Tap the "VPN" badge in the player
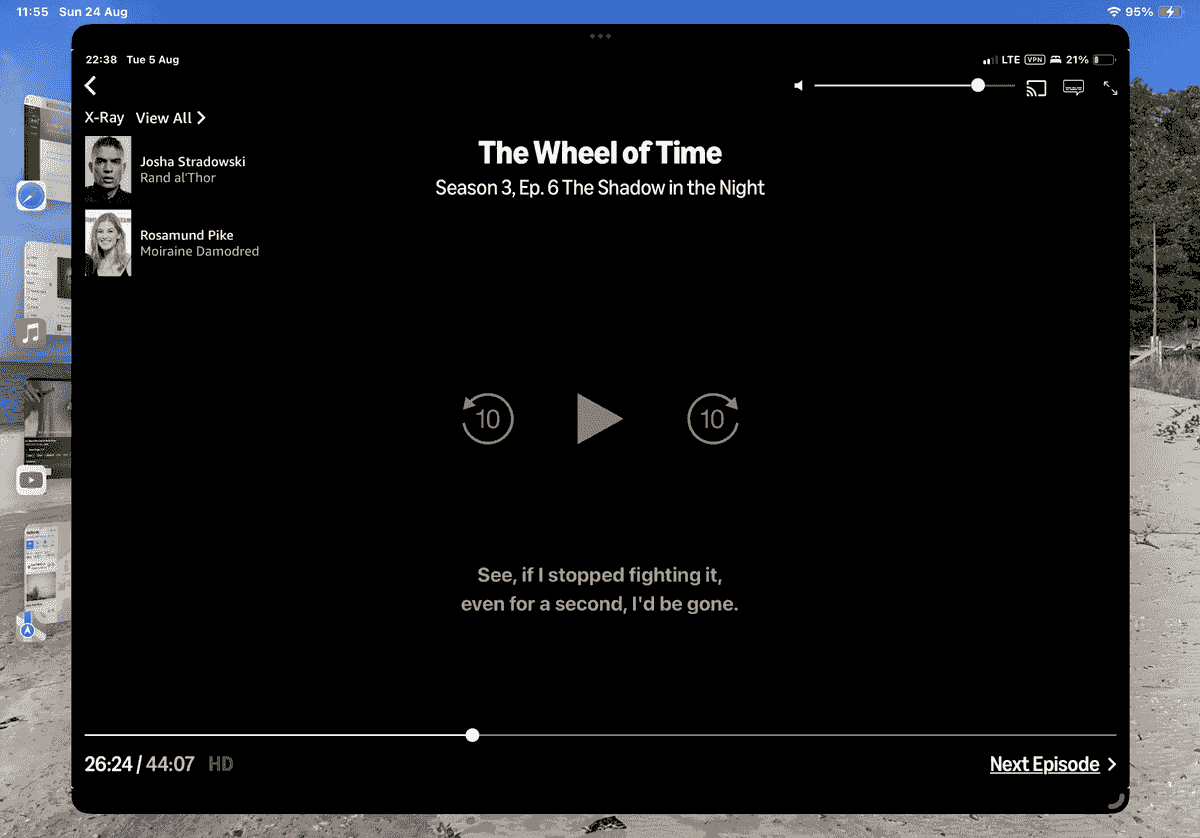 1034,60
